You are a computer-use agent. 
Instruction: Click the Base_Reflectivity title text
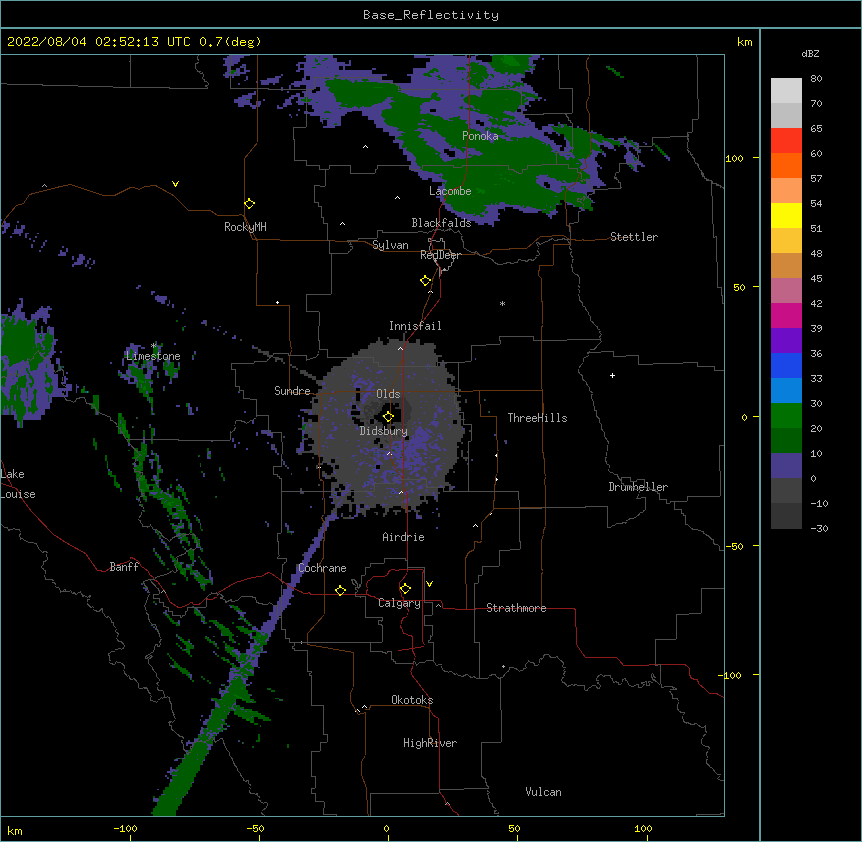pyautogui.click(x=431, y=15)
